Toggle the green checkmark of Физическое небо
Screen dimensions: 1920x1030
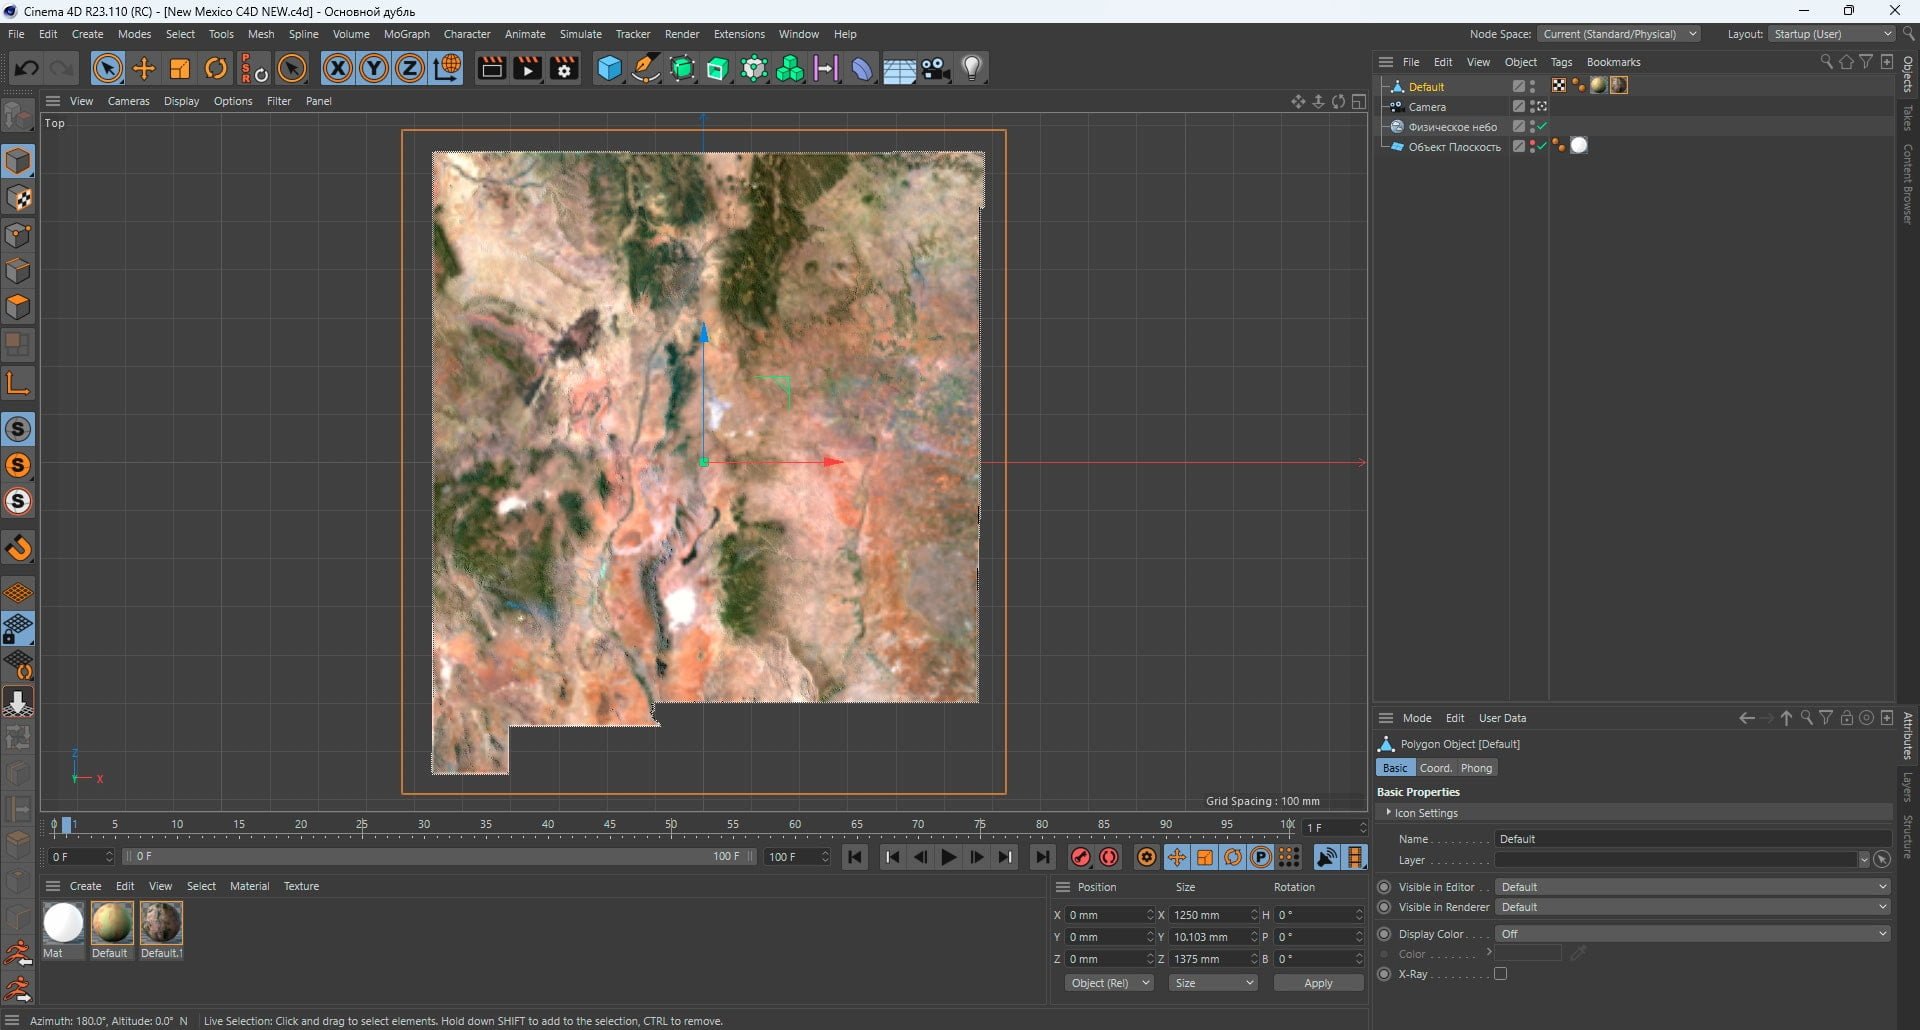point(1542,127)
